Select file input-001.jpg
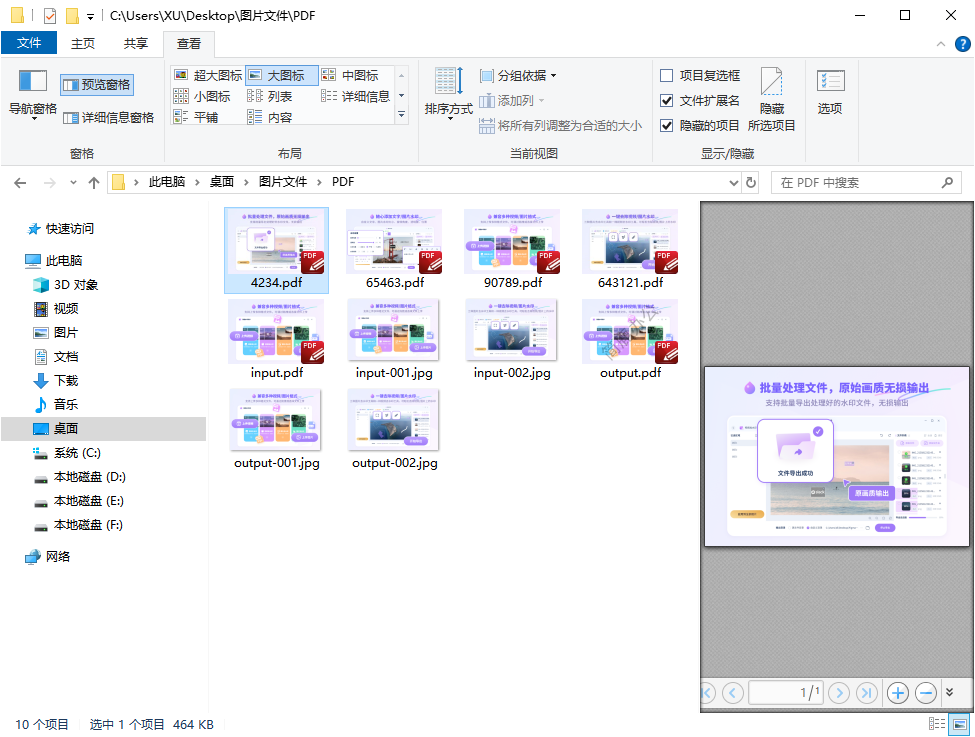 [x=394, y=340]
